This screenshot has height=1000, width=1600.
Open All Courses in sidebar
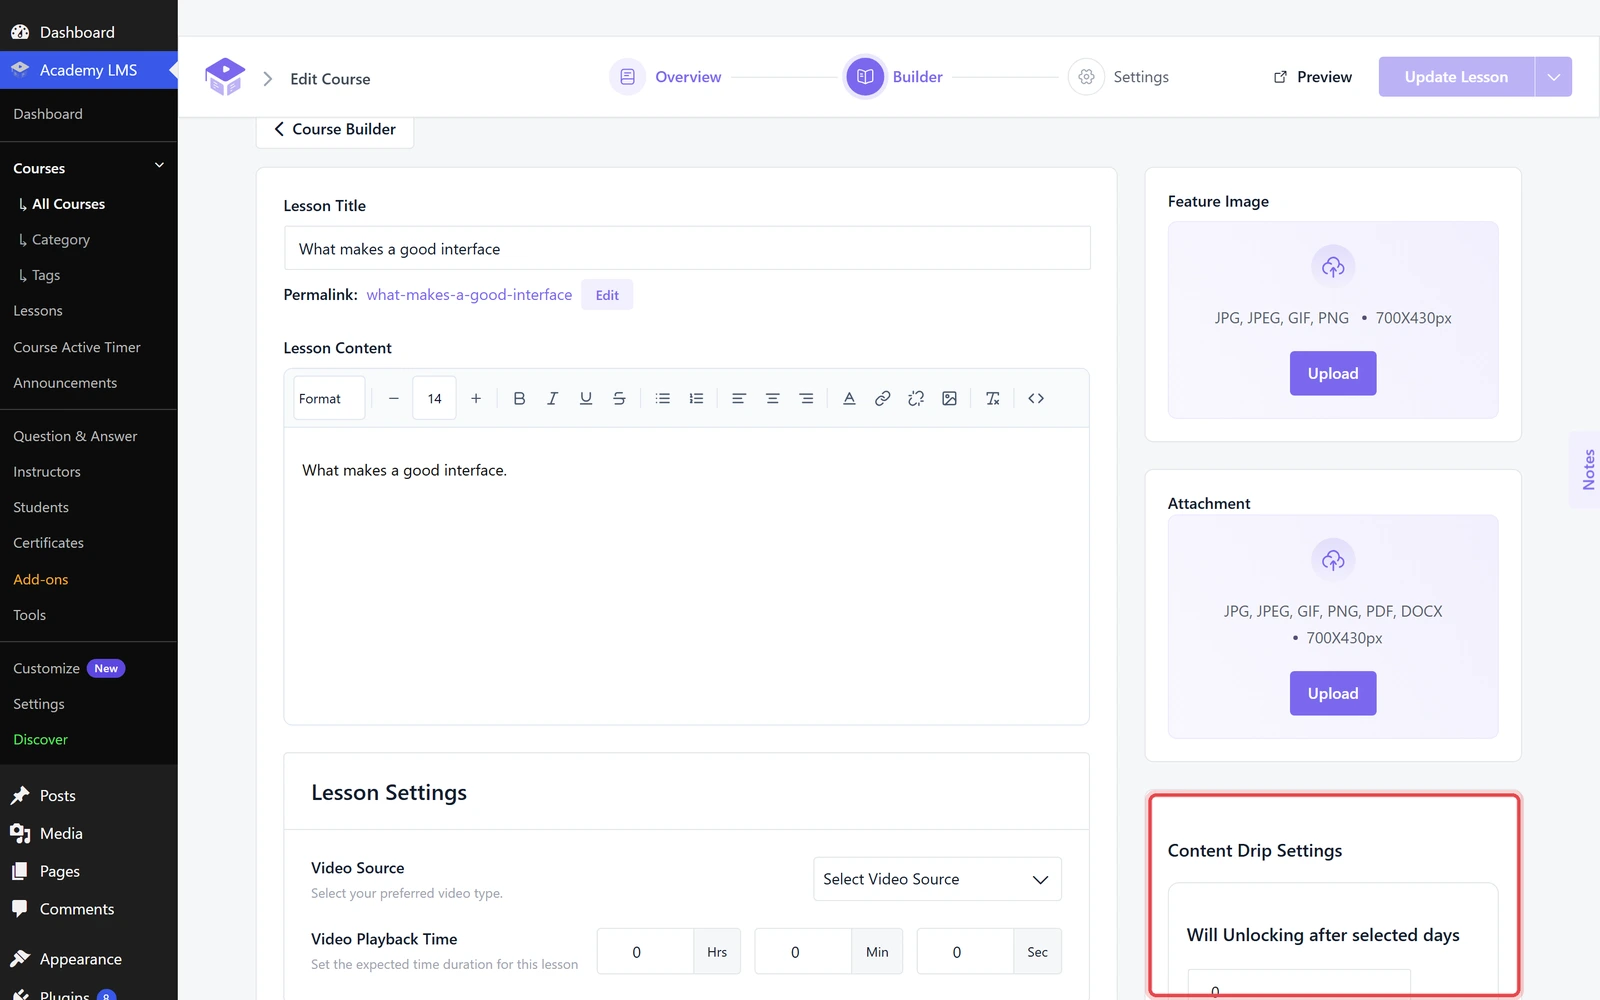point(68,204)
